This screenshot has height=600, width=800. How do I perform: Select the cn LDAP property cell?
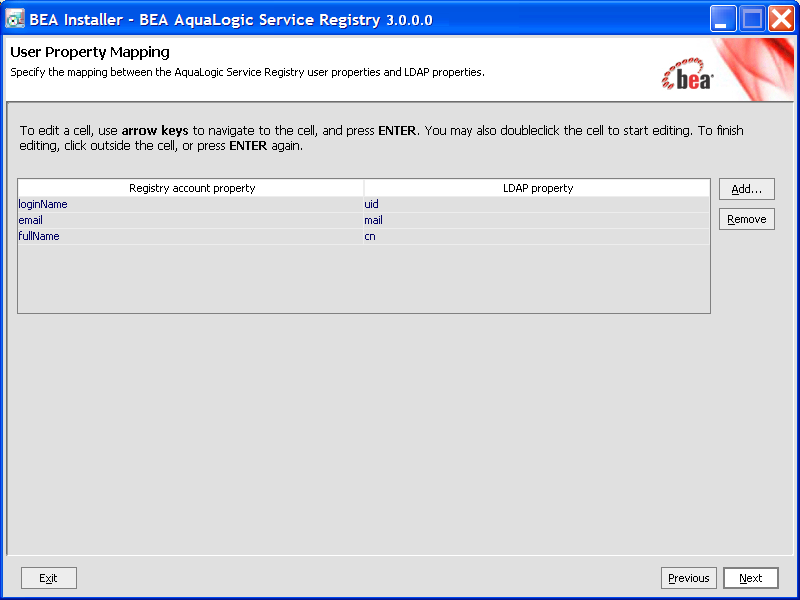pyautogui.click(x=537, y=236)
